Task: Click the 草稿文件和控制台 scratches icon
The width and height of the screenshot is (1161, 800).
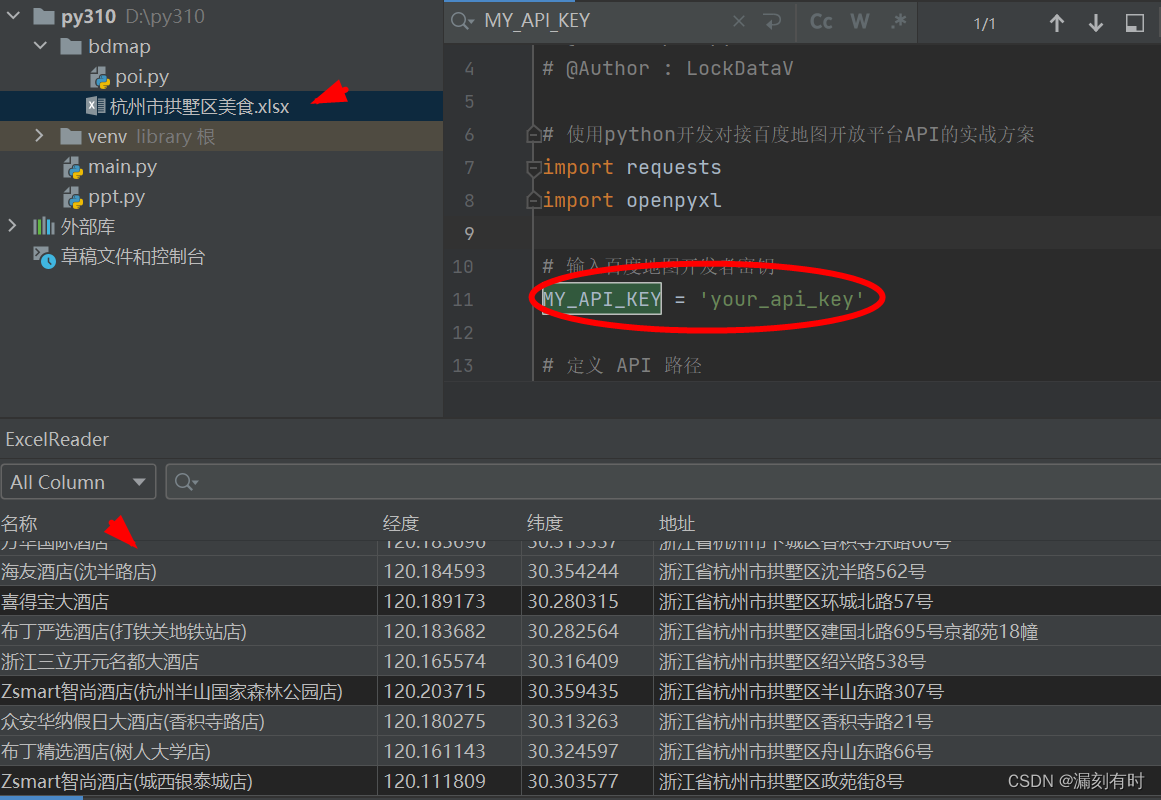Action: point(44,257)
